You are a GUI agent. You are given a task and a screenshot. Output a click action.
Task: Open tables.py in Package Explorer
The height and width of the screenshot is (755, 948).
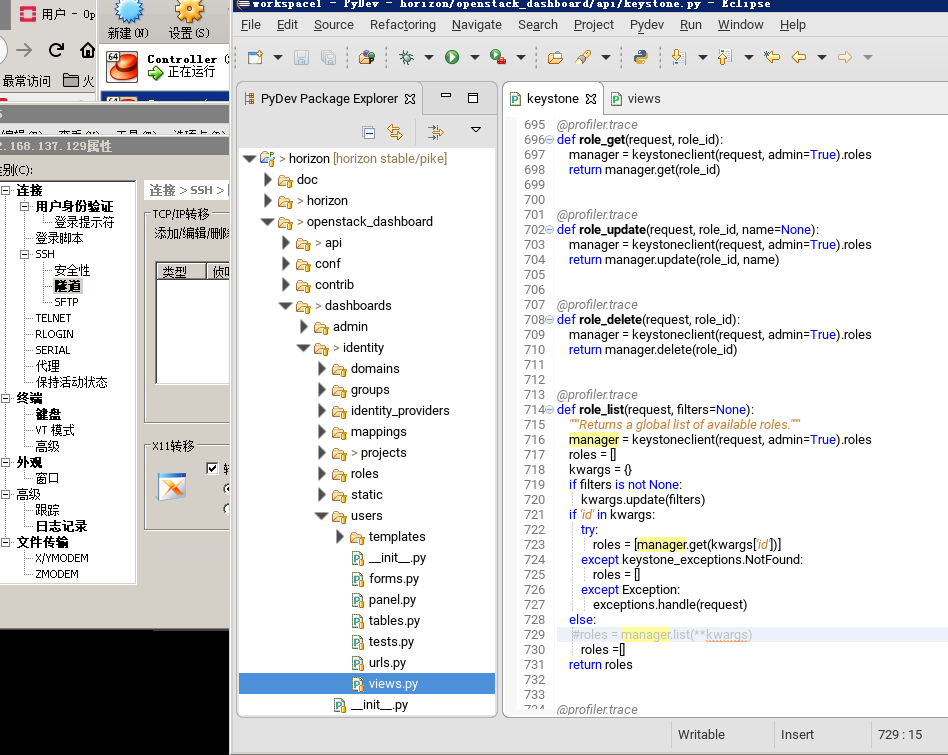click(x=393, y=621)
